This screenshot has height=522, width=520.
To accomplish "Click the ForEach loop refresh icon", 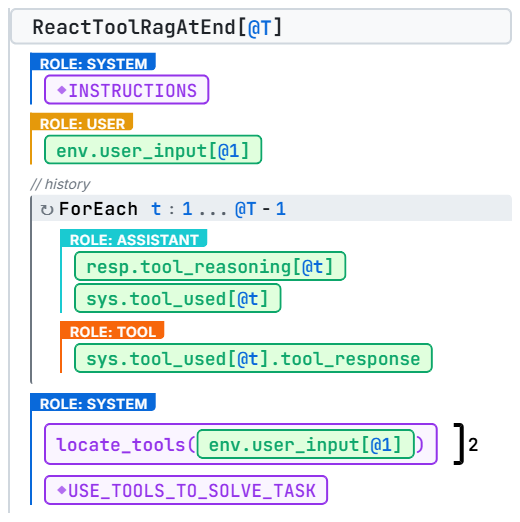I will click(47, 210).
